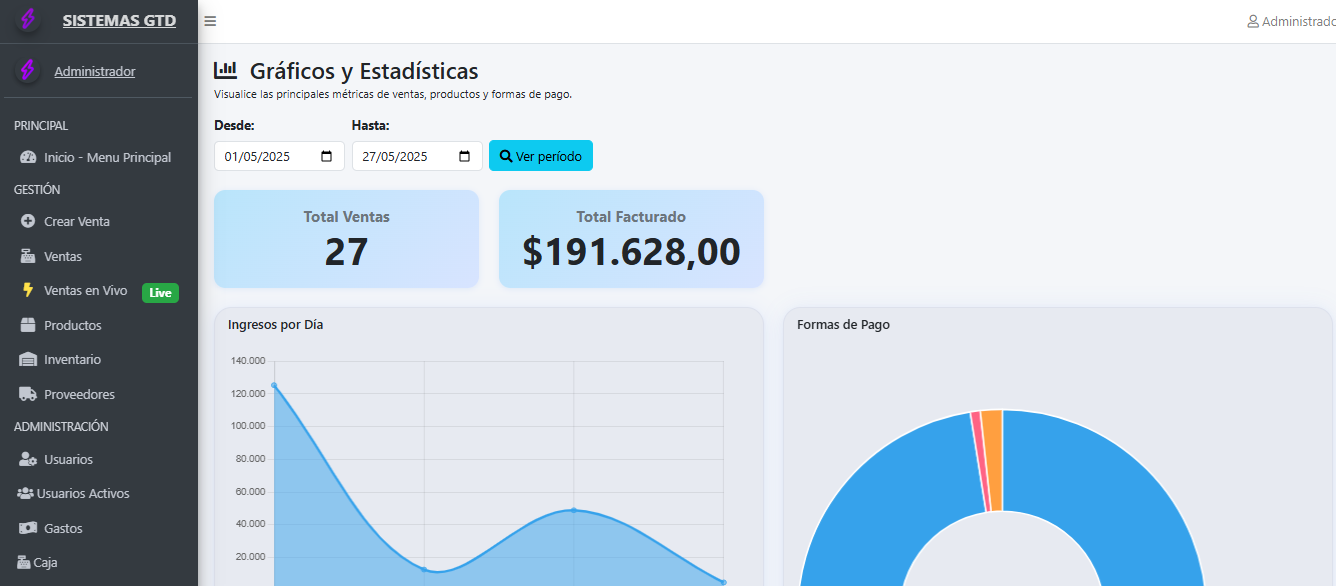Screen dimensions: 1336x586
Task: Click the Desde date input field
Action: tap(265, 156)
